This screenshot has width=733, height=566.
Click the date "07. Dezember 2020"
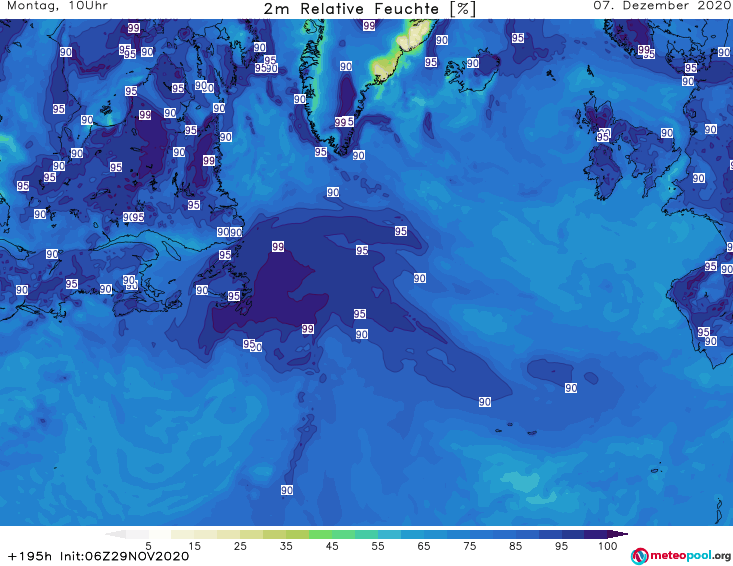coord(662,6)
